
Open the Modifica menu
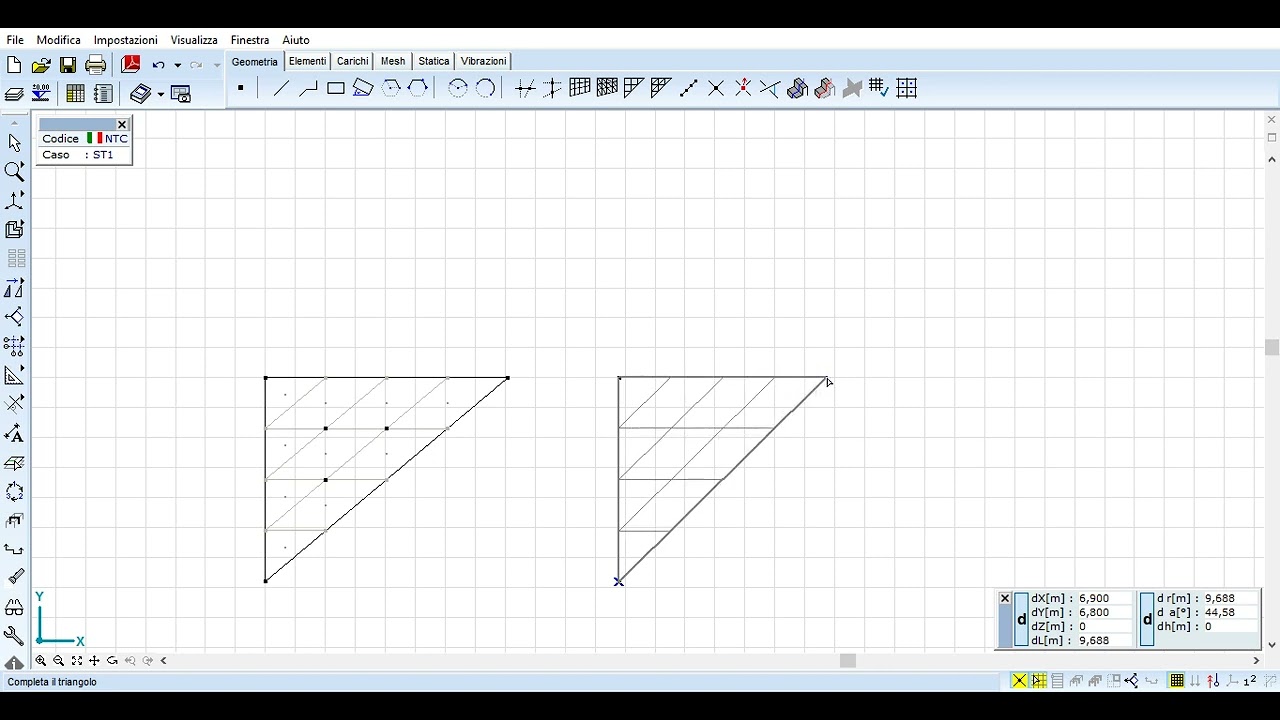click(59, 40)
